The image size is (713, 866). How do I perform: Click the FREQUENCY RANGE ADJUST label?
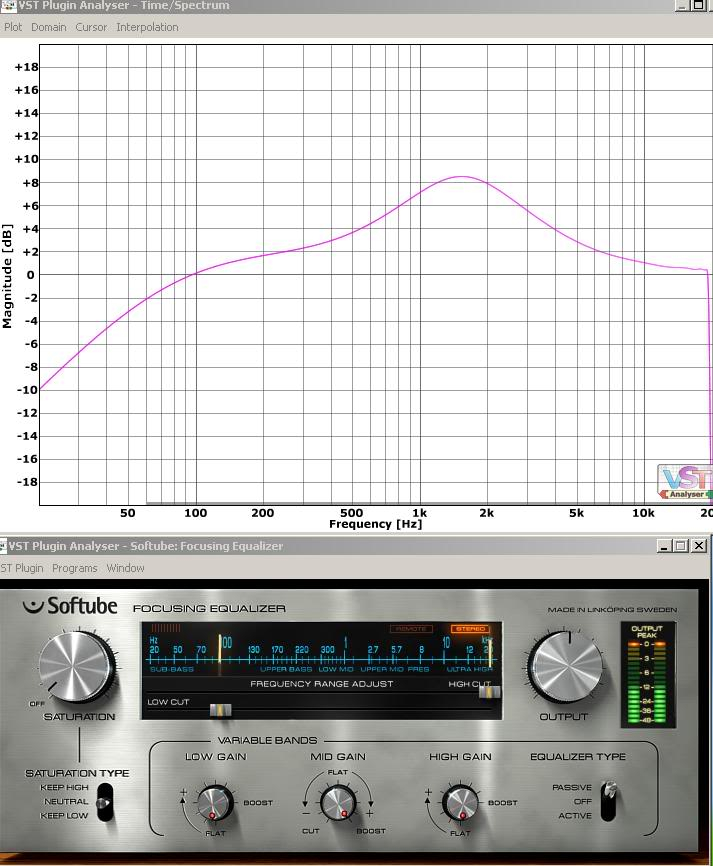321,684
